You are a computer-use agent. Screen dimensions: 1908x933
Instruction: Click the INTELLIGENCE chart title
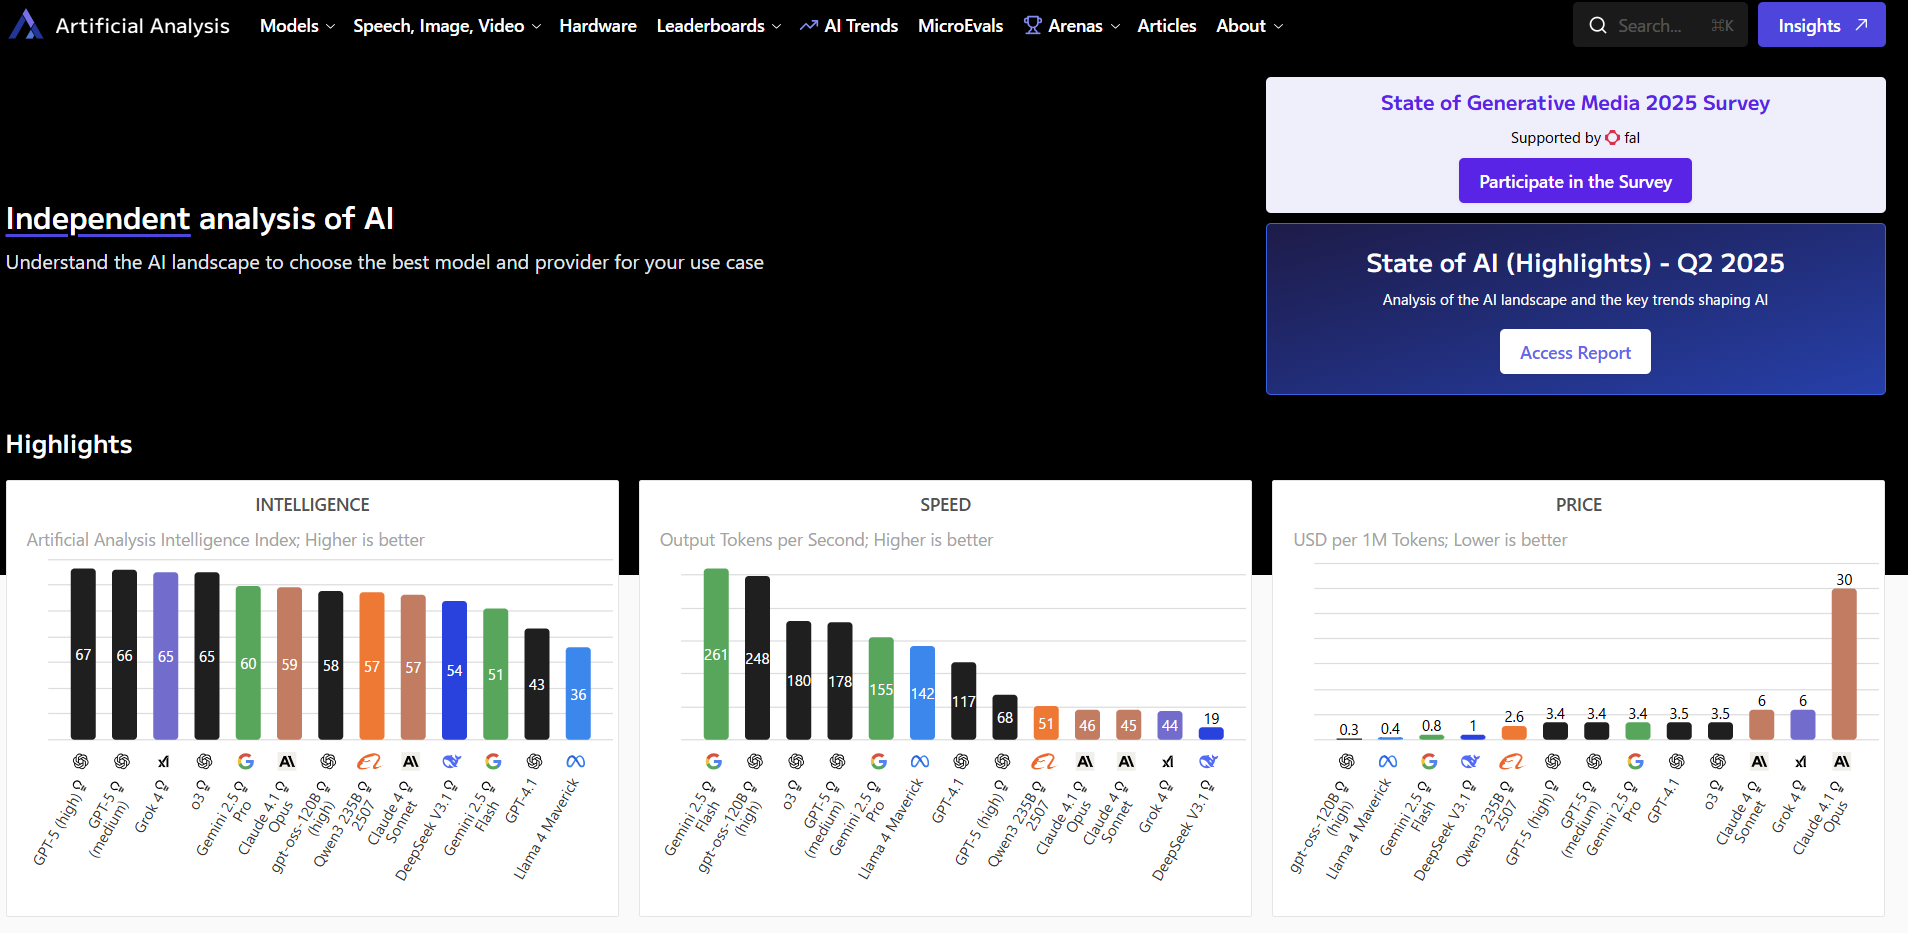click(312, 505)
